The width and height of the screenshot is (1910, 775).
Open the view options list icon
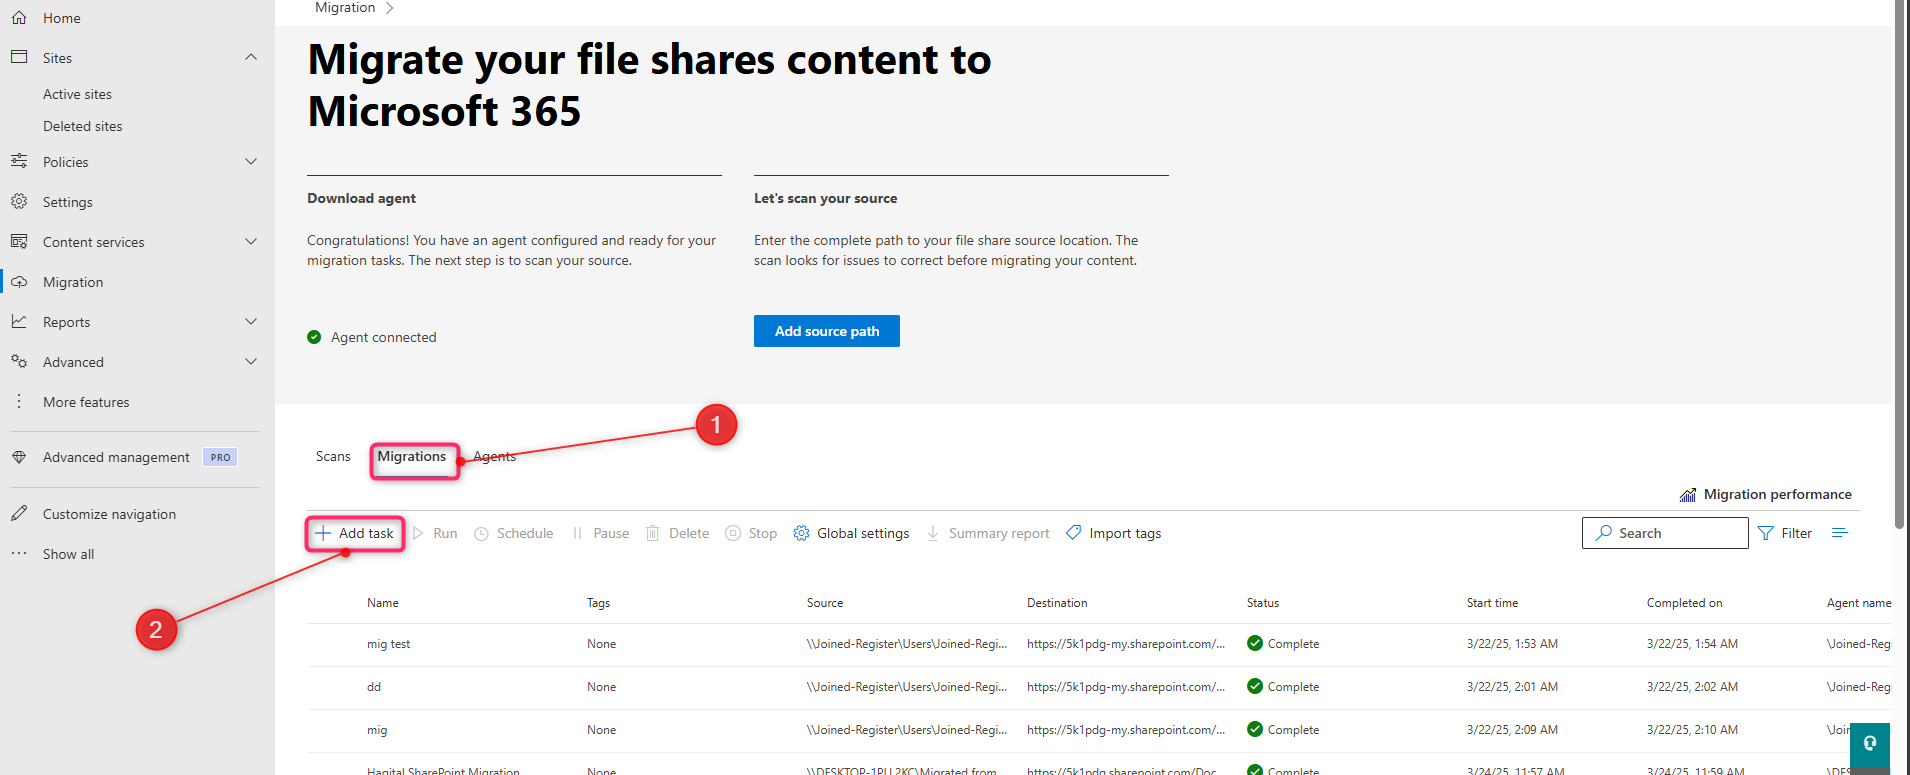1839,533
